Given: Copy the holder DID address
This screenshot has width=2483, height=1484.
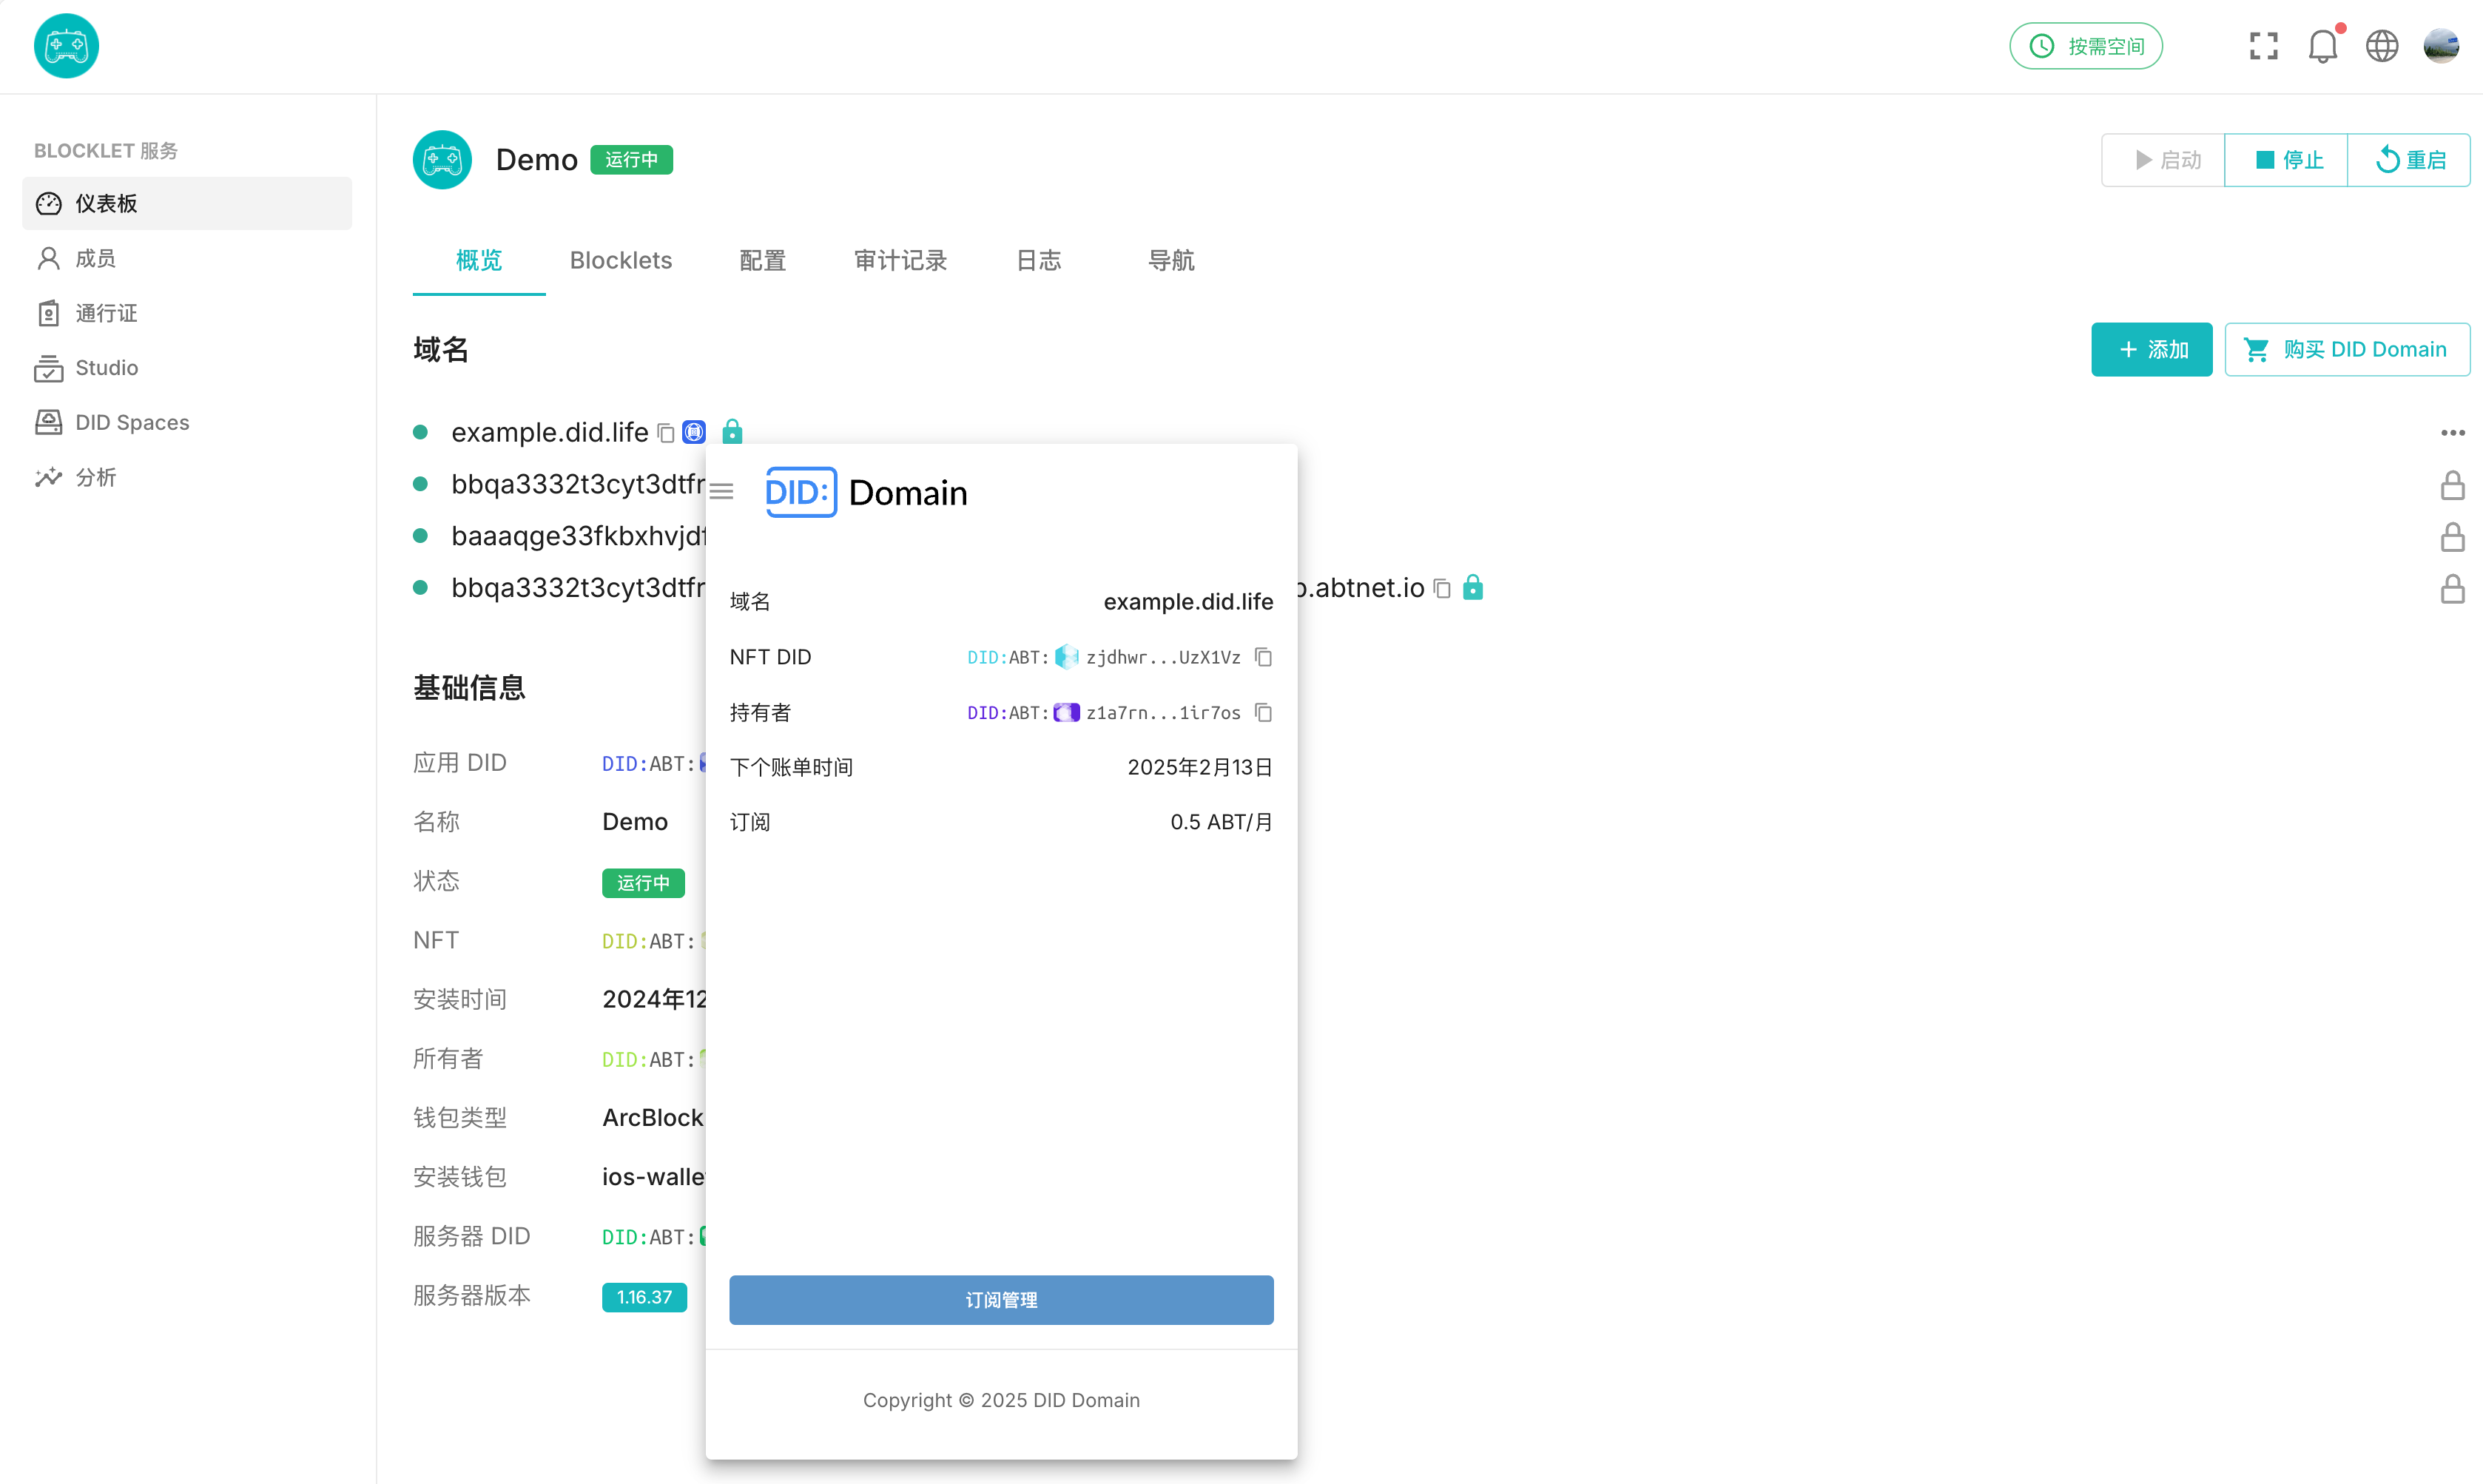Looking at the screenshot, I should [x=1263, y=713].
